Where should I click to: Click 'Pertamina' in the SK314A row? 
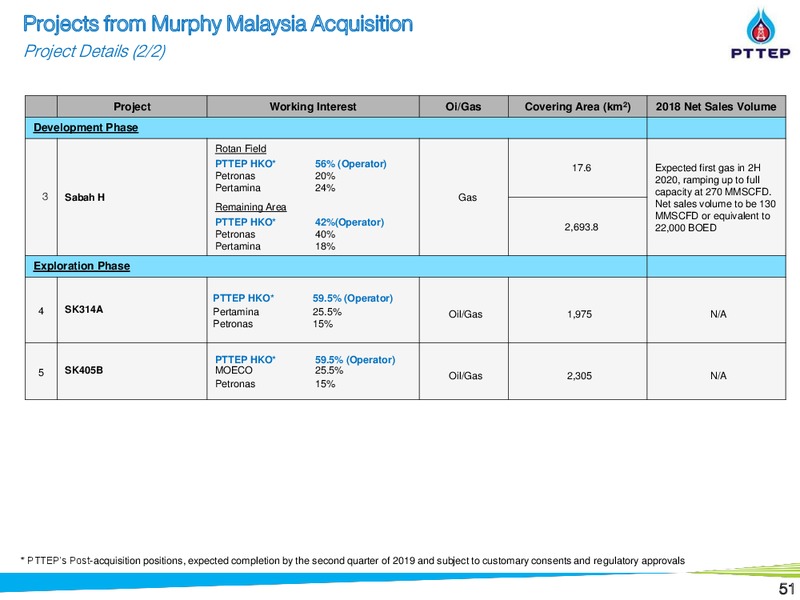click(x=236, y=312)
